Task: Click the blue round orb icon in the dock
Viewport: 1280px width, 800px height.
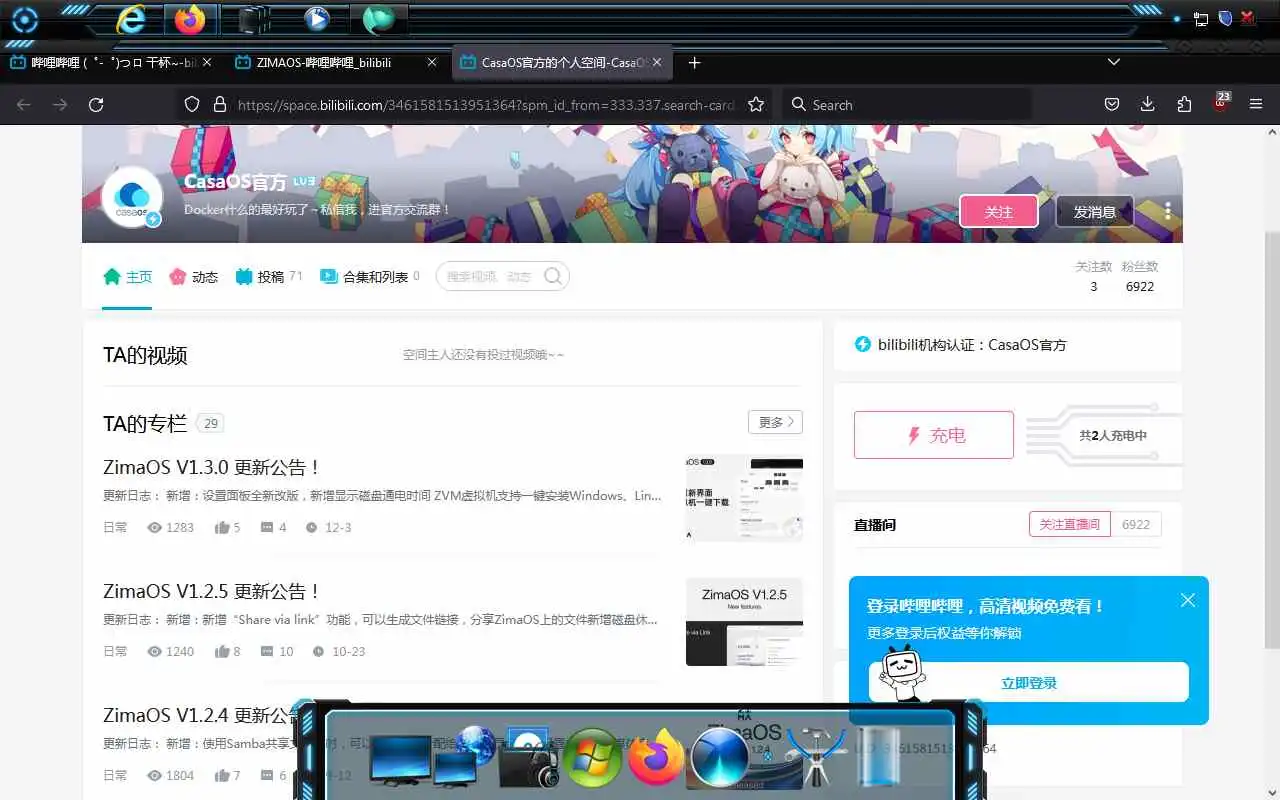Action: pyautogui.click(x=720, y=757)
